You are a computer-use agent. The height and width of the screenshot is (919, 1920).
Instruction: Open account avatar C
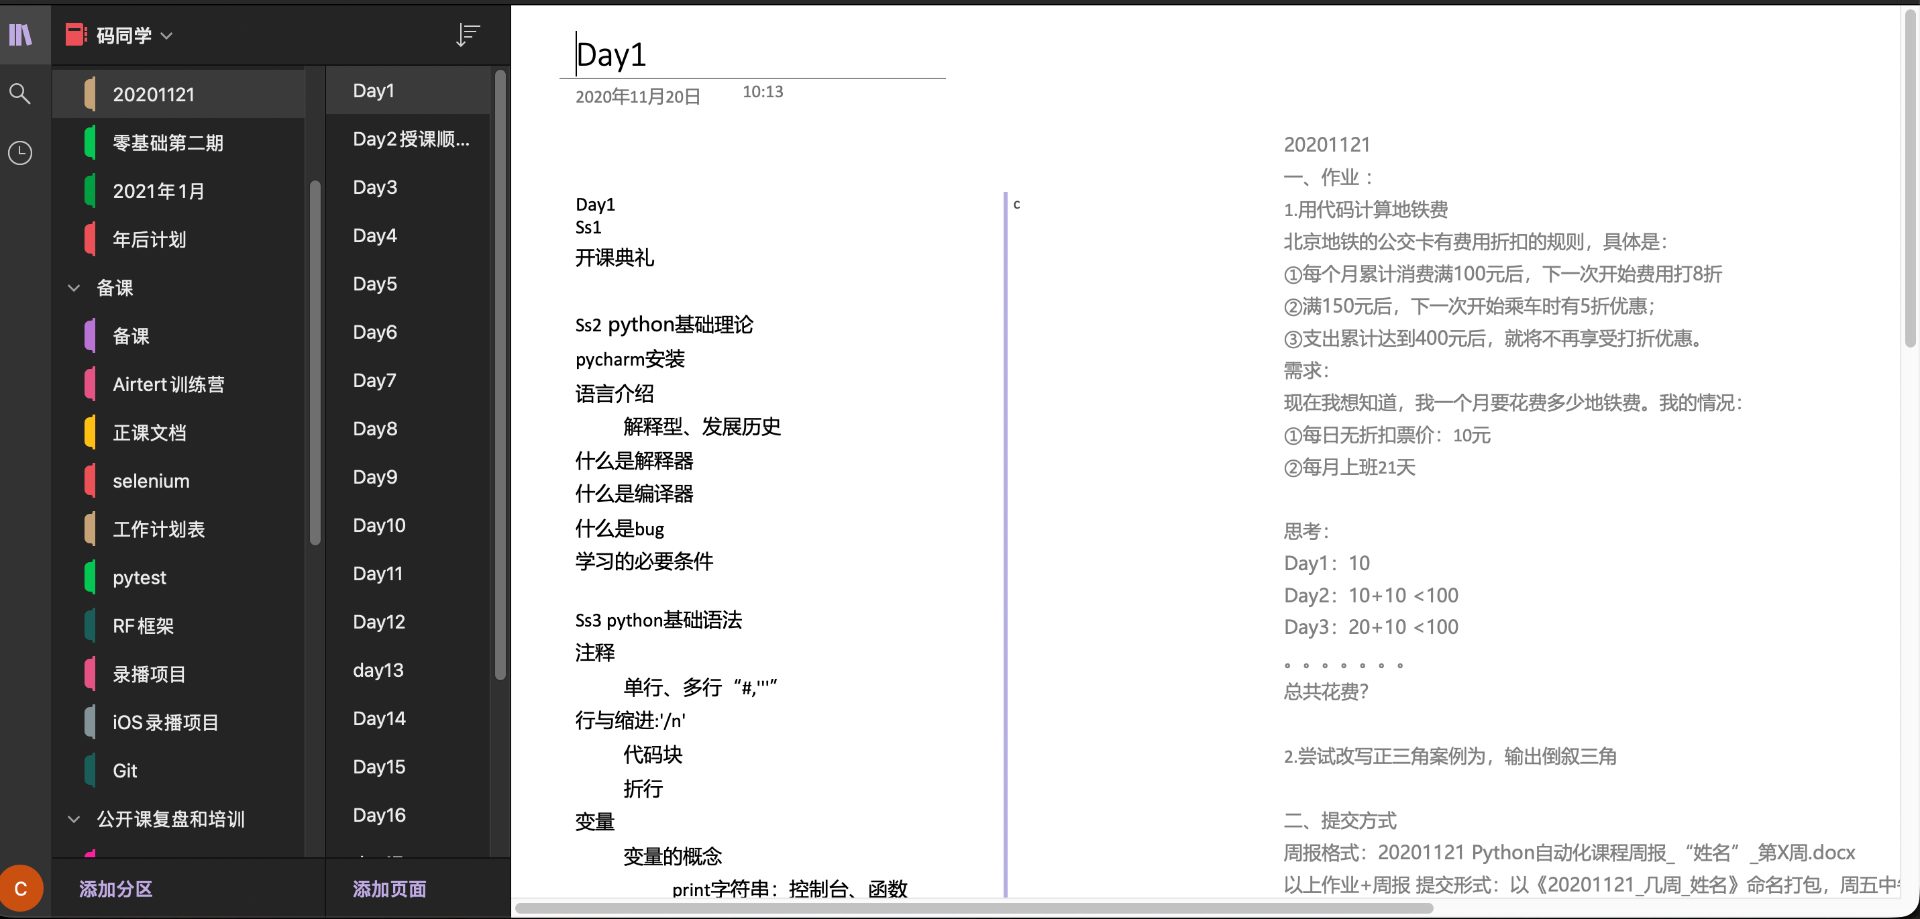coord(21,888)
